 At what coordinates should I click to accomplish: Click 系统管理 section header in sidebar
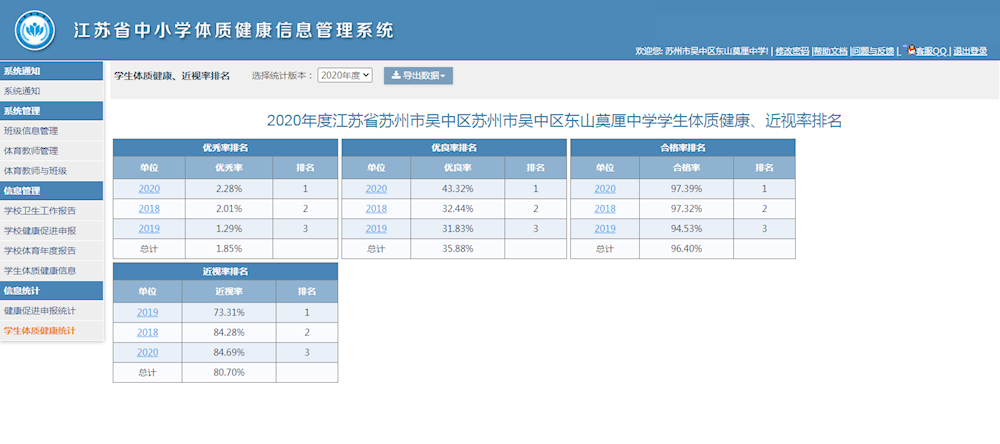click(51, 111)
